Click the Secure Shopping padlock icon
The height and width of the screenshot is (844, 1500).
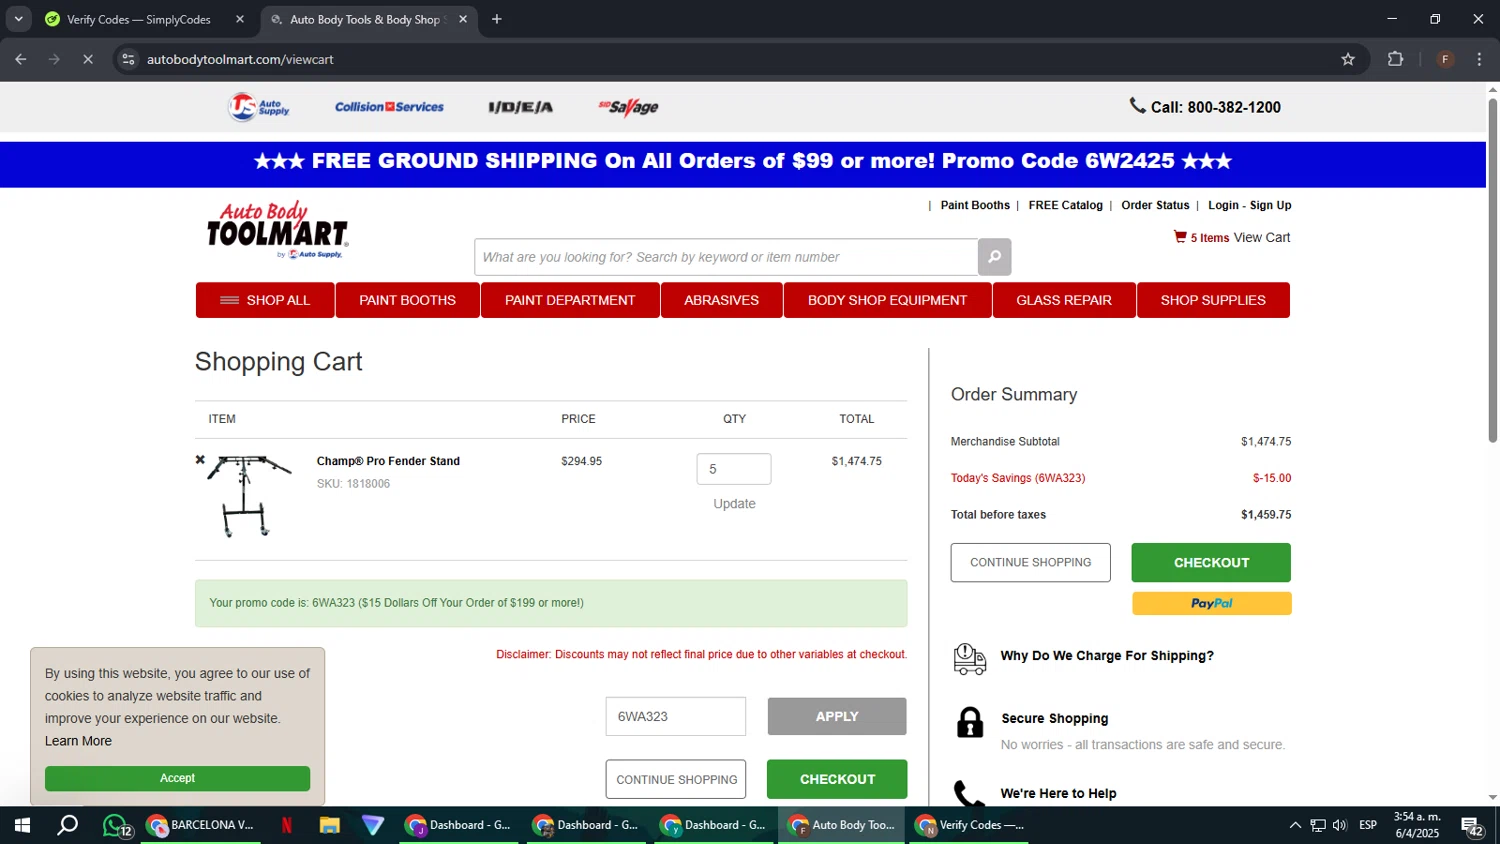[x=970, y=722]
